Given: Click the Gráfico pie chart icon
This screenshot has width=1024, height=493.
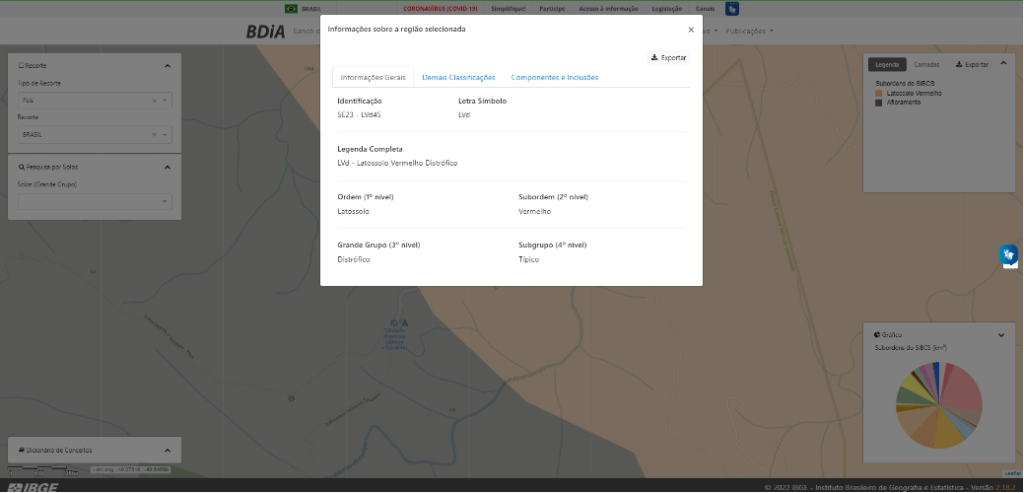Looking at the screenshot, I should pos(877,335).
